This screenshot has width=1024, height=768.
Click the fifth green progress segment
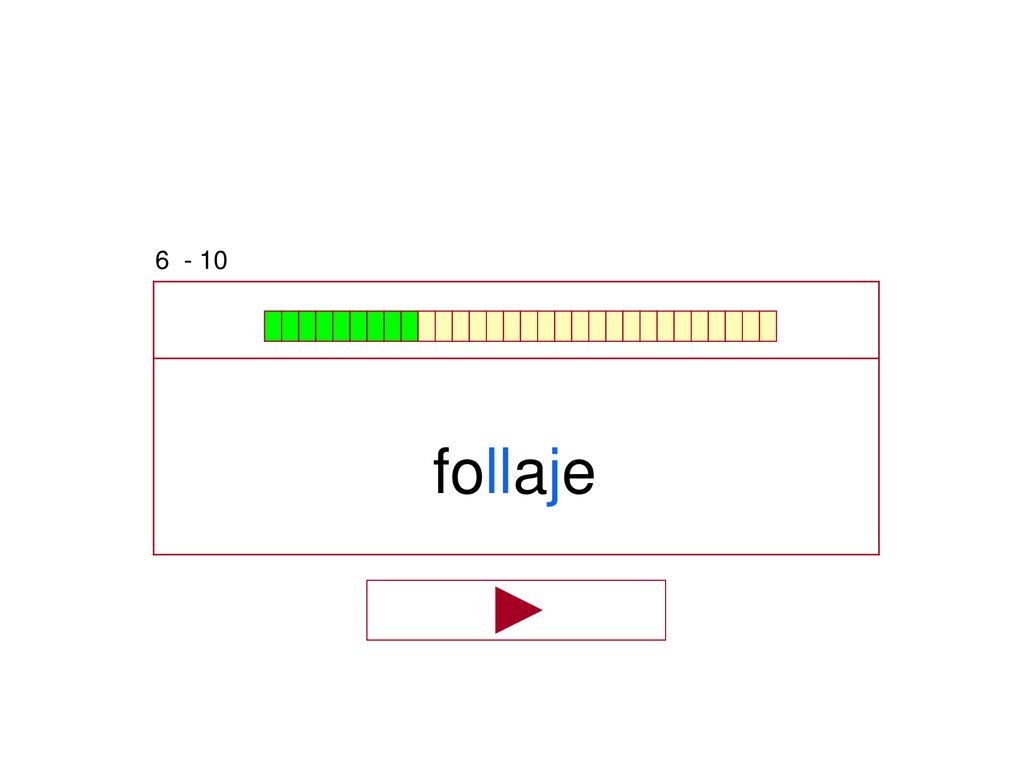pos(342,326)
